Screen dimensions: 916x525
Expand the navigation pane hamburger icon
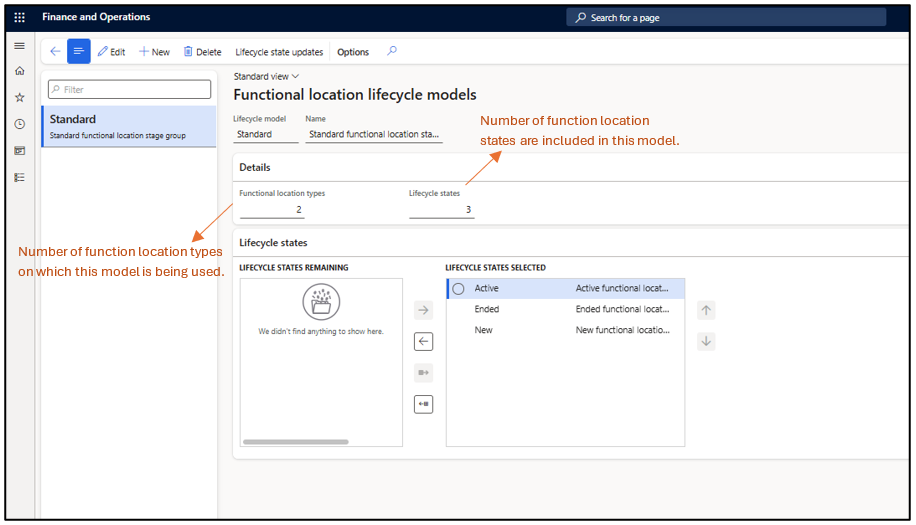pyautogui.click(x=19, y=46)
